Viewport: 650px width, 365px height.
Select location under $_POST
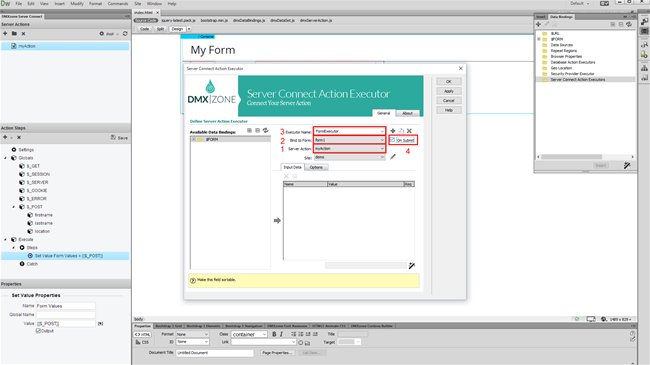pos(42,231)
